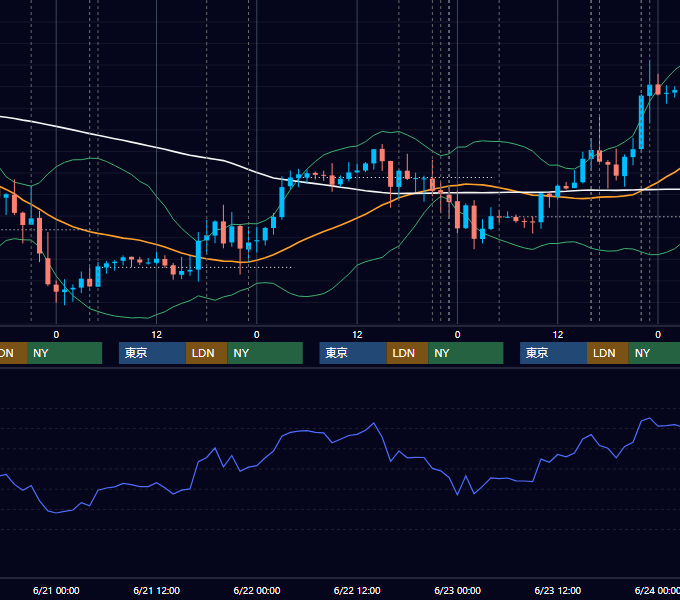
Task: Click the 6/21 12:00 date label
Action: pyautogui.click(x=157, y=590)
